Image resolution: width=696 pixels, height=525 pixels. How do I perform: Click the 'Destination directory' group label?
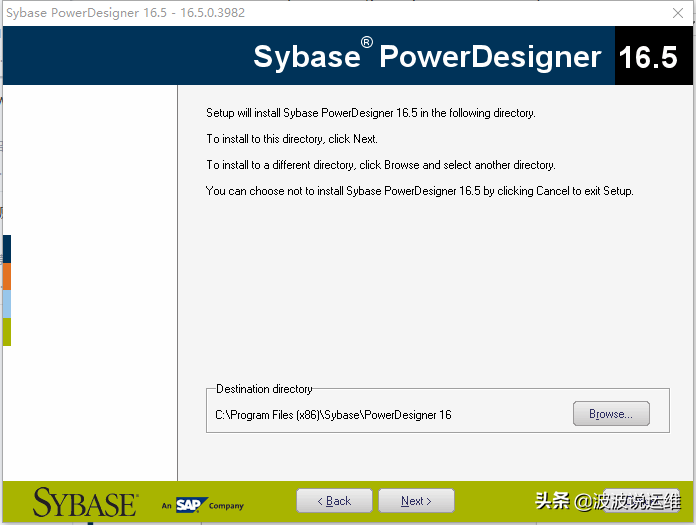(x=264, y=389)
